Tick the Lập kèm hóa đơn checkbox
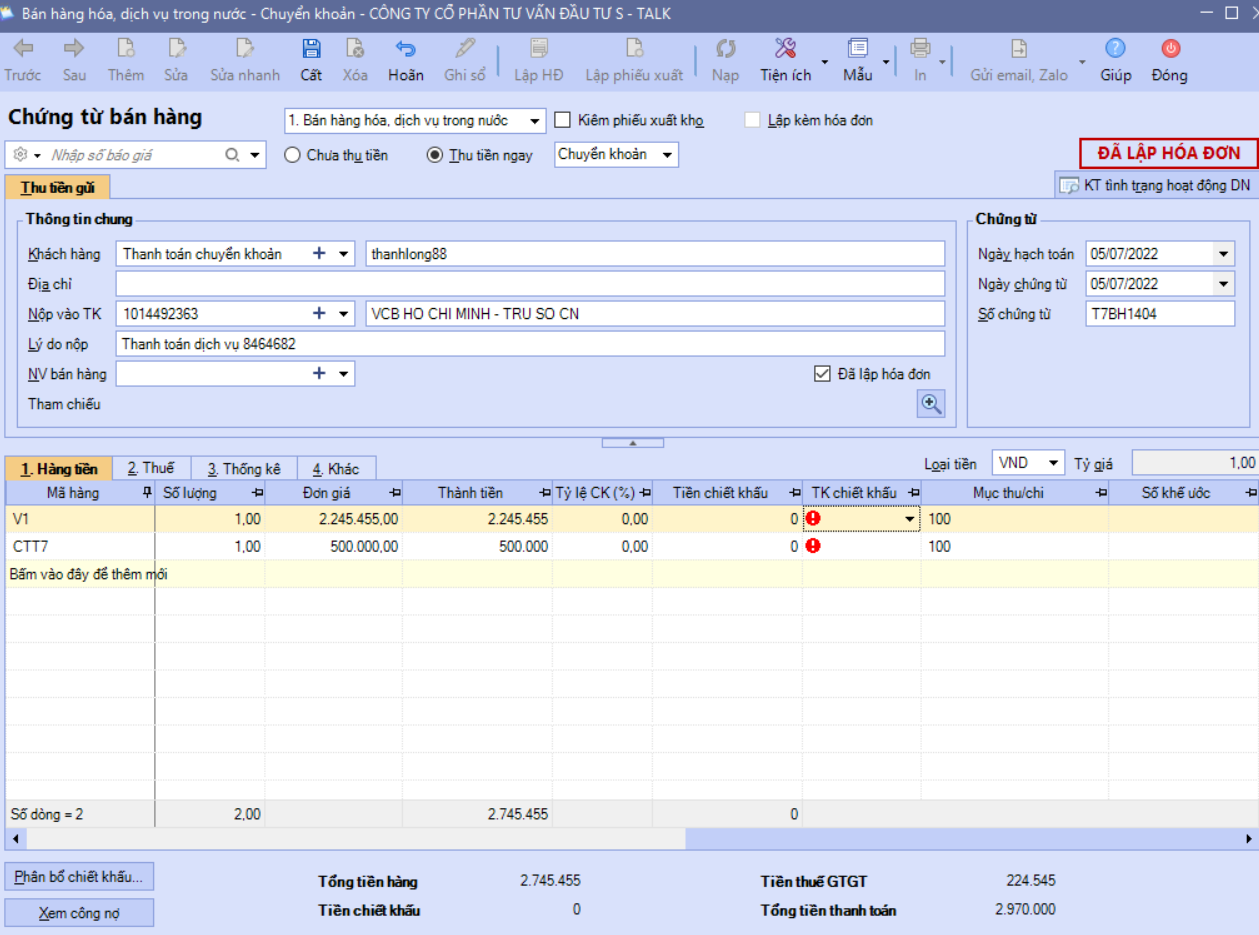Screen dimensions: 1259x935 (752, 120)
